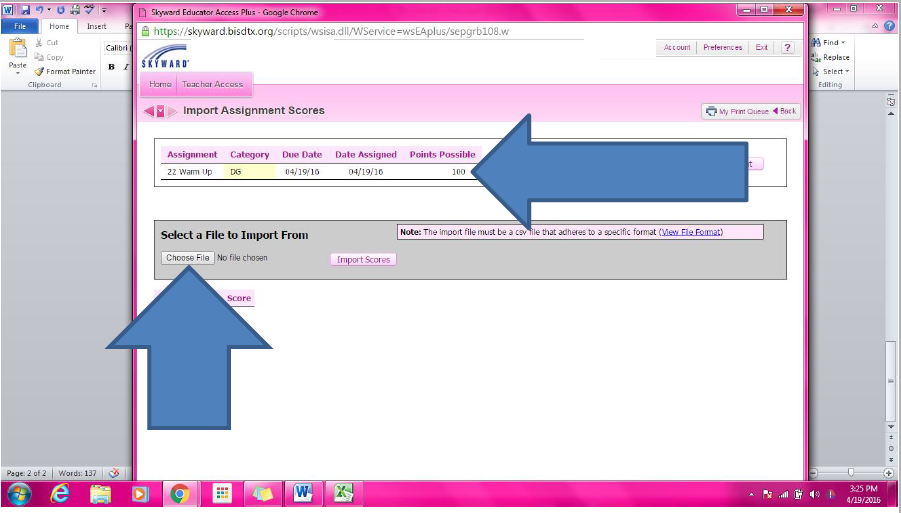Expand the Find dropdown arrow in Word
The image size is (901, 513).
pos(843,43)
